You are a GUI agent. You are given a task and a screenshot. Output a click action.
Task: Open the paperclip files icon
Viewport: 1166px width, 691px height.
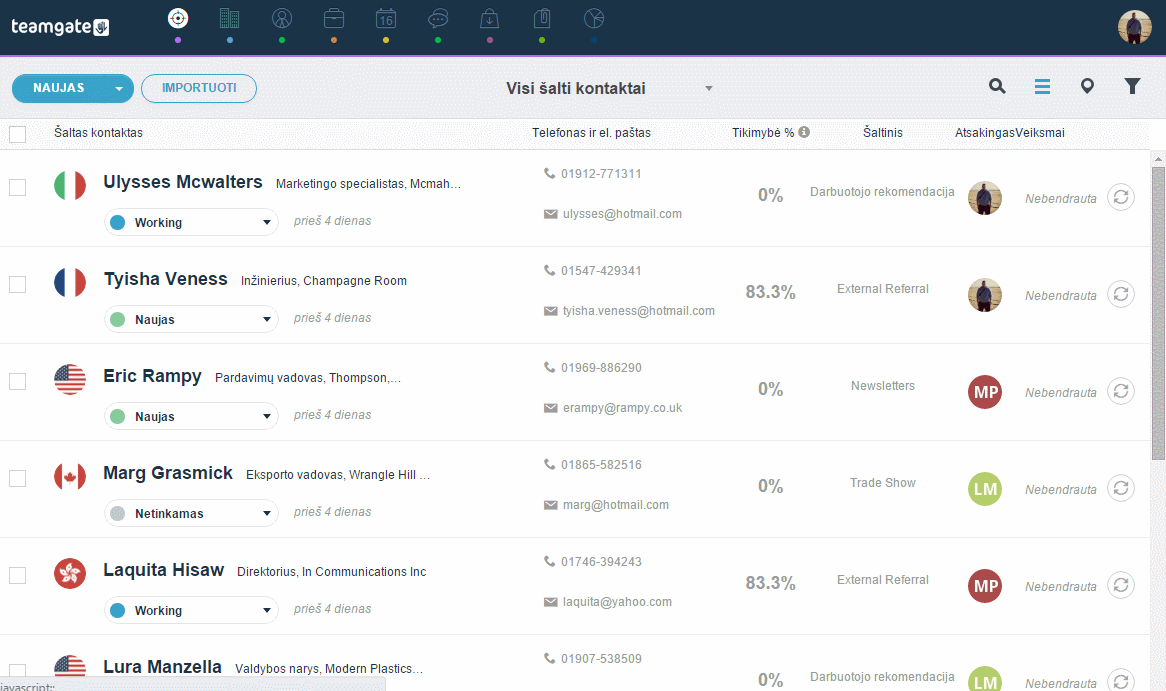click(x=542, y=19)
